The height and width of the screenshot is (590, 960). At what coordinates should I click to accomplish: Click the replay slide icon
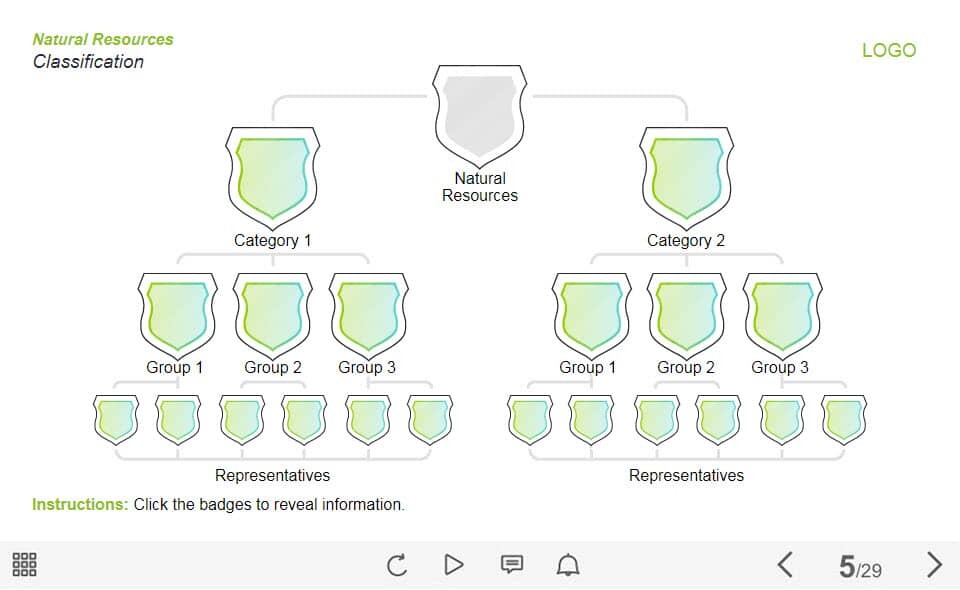pos(397,565)
